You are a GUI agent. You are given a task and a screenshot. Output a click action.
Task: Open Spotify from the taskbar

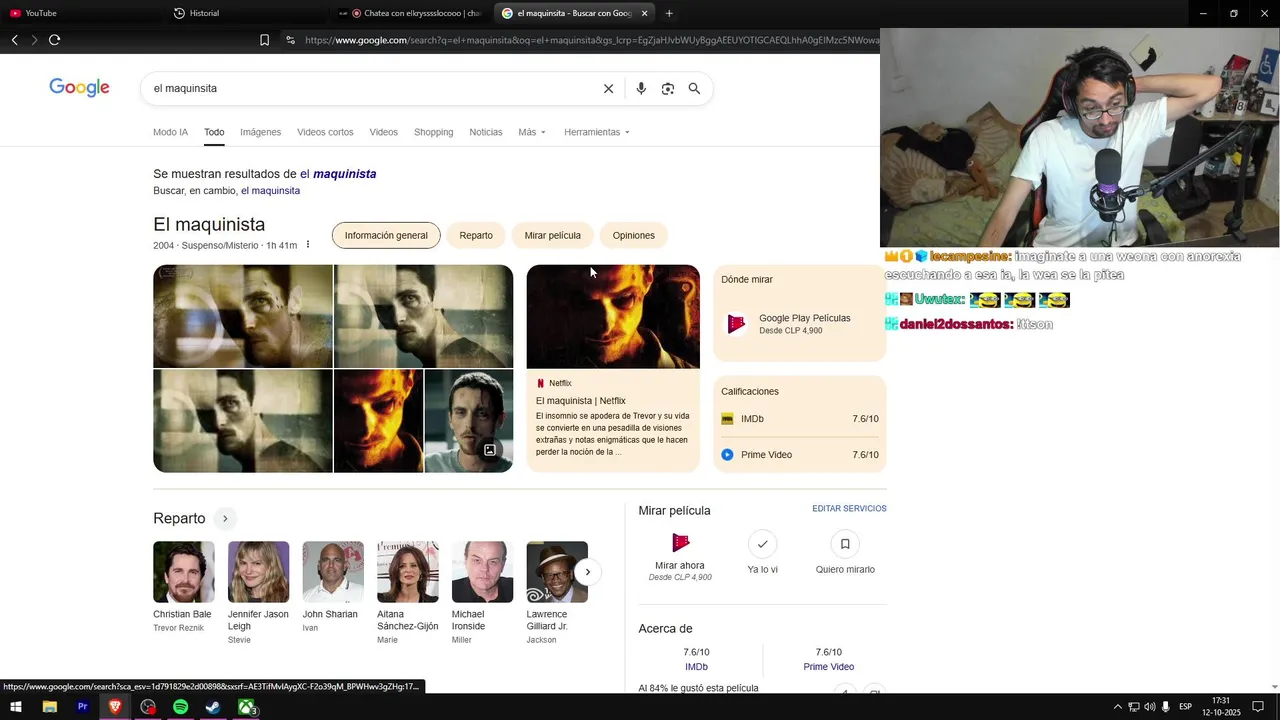point(180,707)
